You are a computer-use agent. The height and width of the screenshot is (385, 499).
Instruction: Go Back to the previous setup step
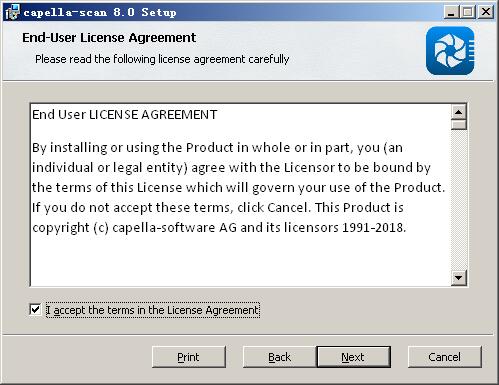click(x=279, y=357)
